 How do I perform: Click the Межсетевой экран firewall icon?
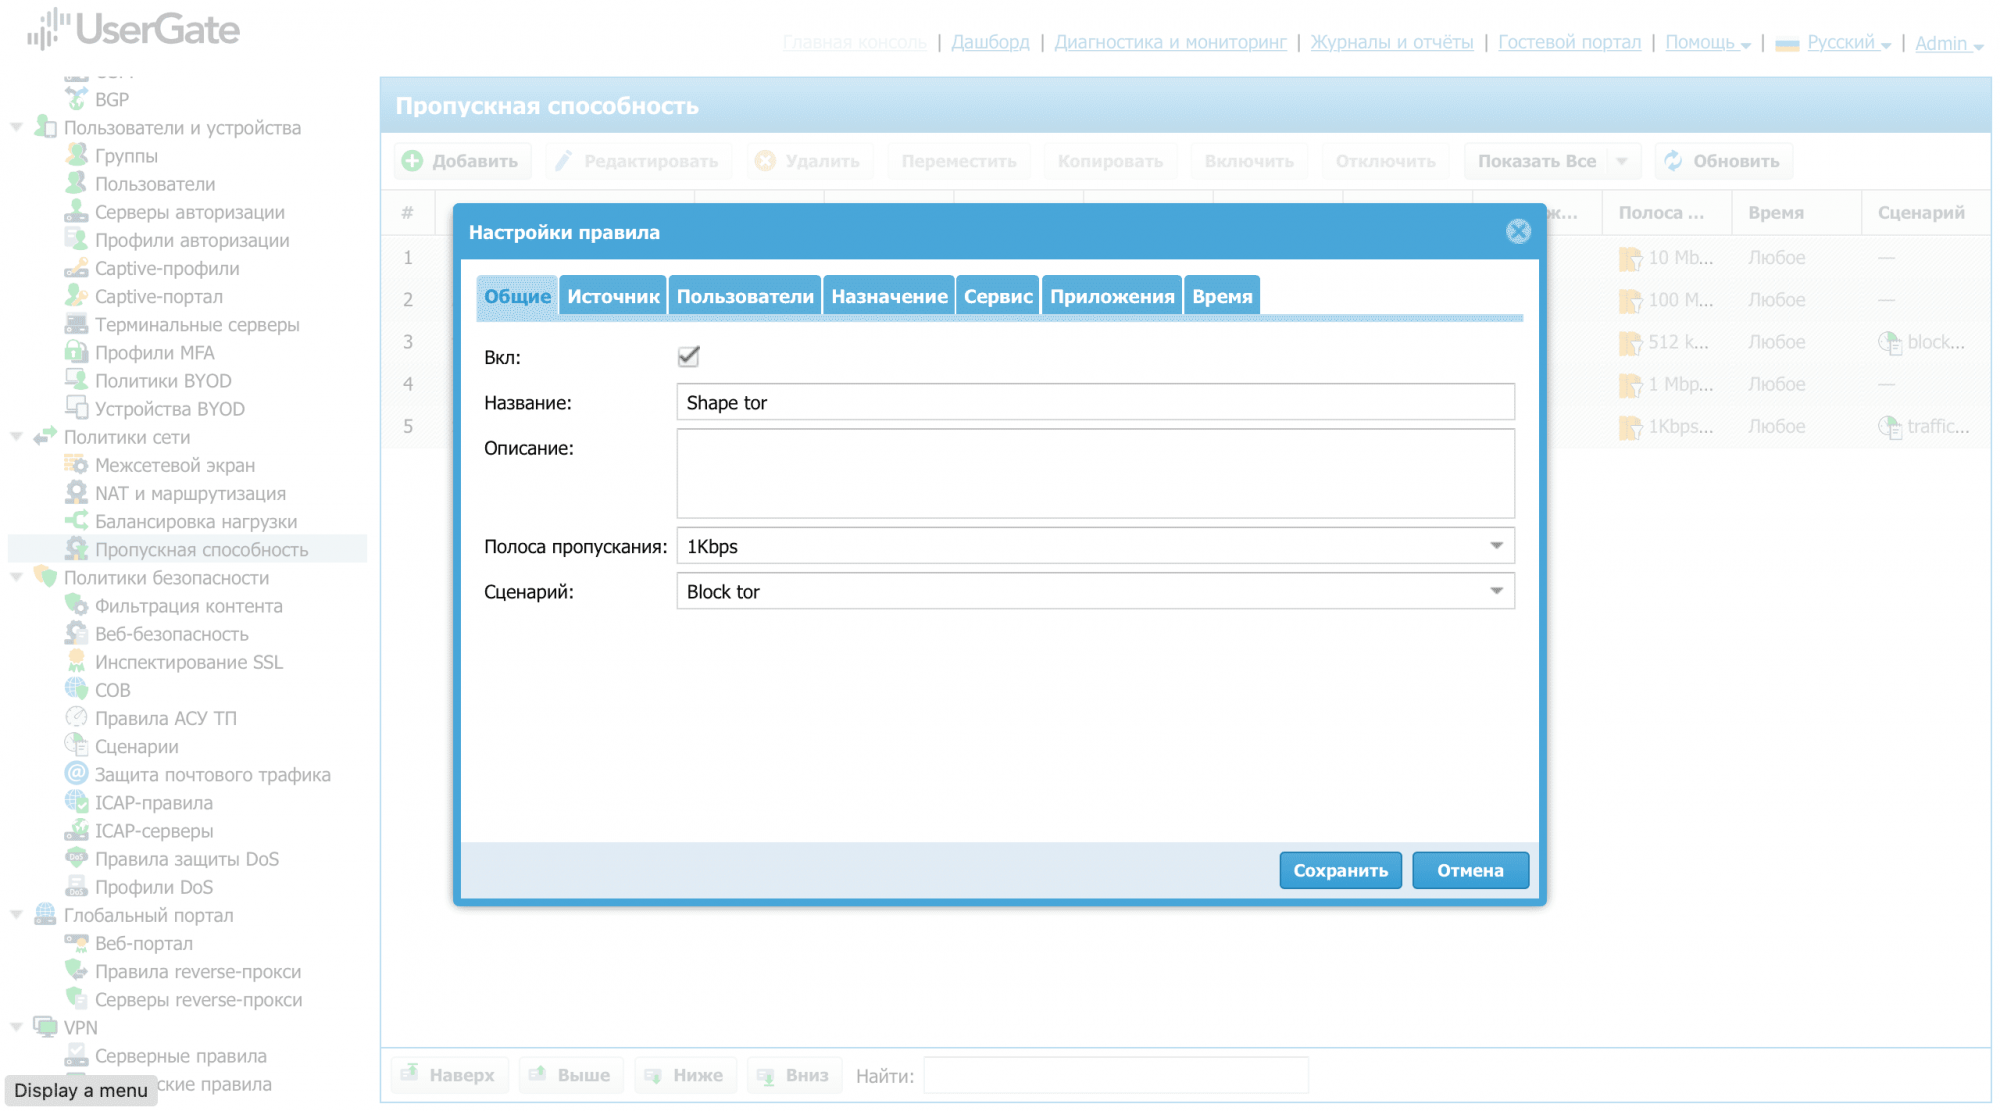click(x=76, y=465)
